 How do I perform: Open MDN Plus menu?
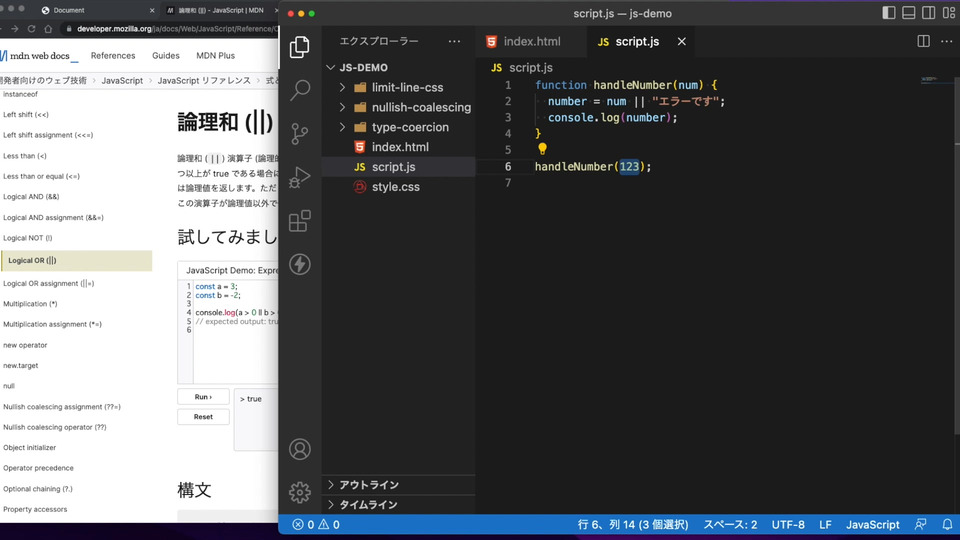216,56
